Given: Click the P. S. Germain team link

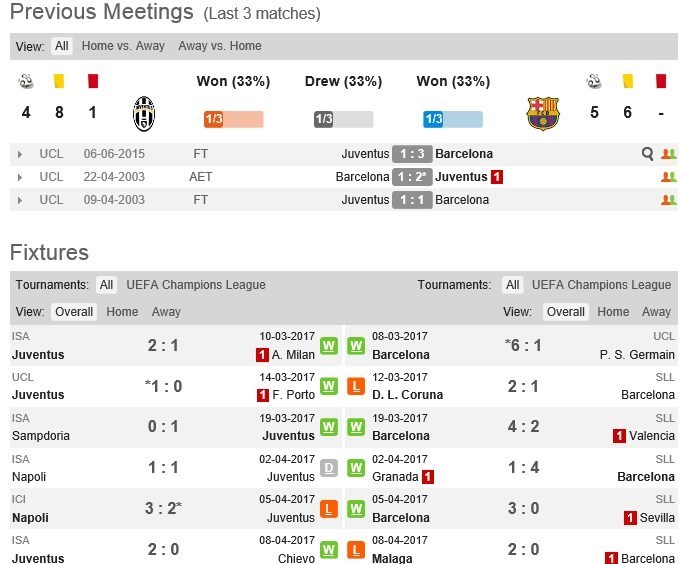Looking at the screenshot, I should point(638,354).
